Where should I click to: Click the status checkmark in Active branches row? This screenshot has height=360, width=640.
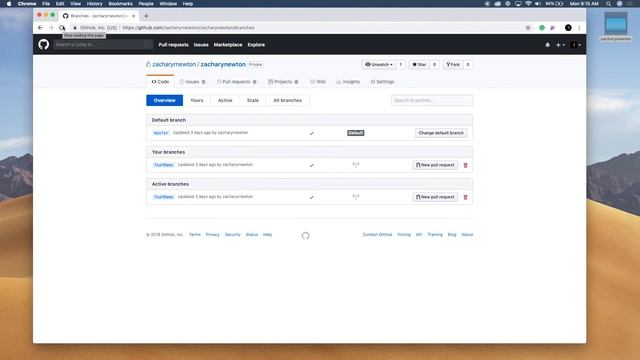[311, 197]
